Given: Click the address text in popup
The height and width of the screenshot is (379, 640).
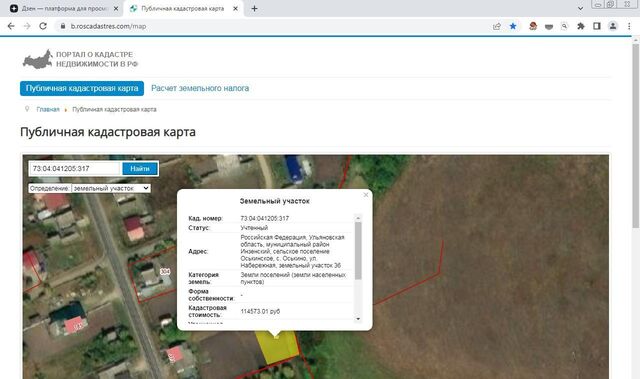Looking at the screenshot, I should [x=292, y=251].
